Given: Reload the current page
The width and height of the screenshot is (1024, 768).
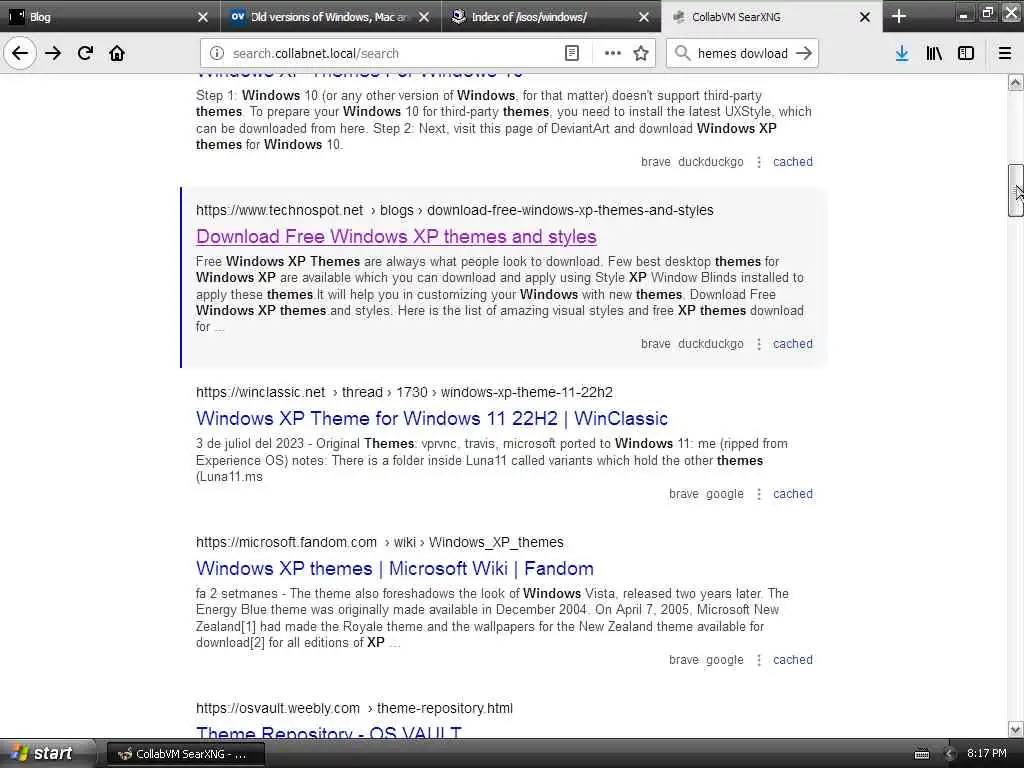Looking at the screenshot, I should (x=85, y=53).
